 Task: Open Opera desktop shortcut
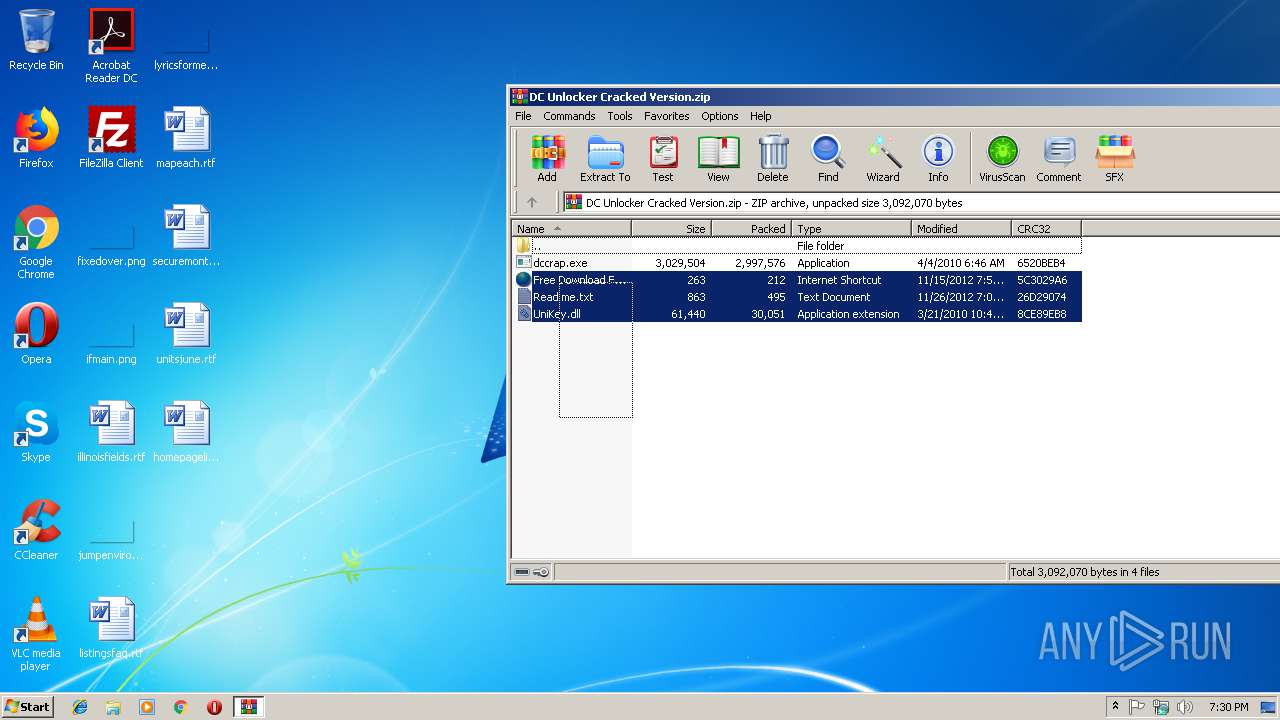(x=36, y=334)
